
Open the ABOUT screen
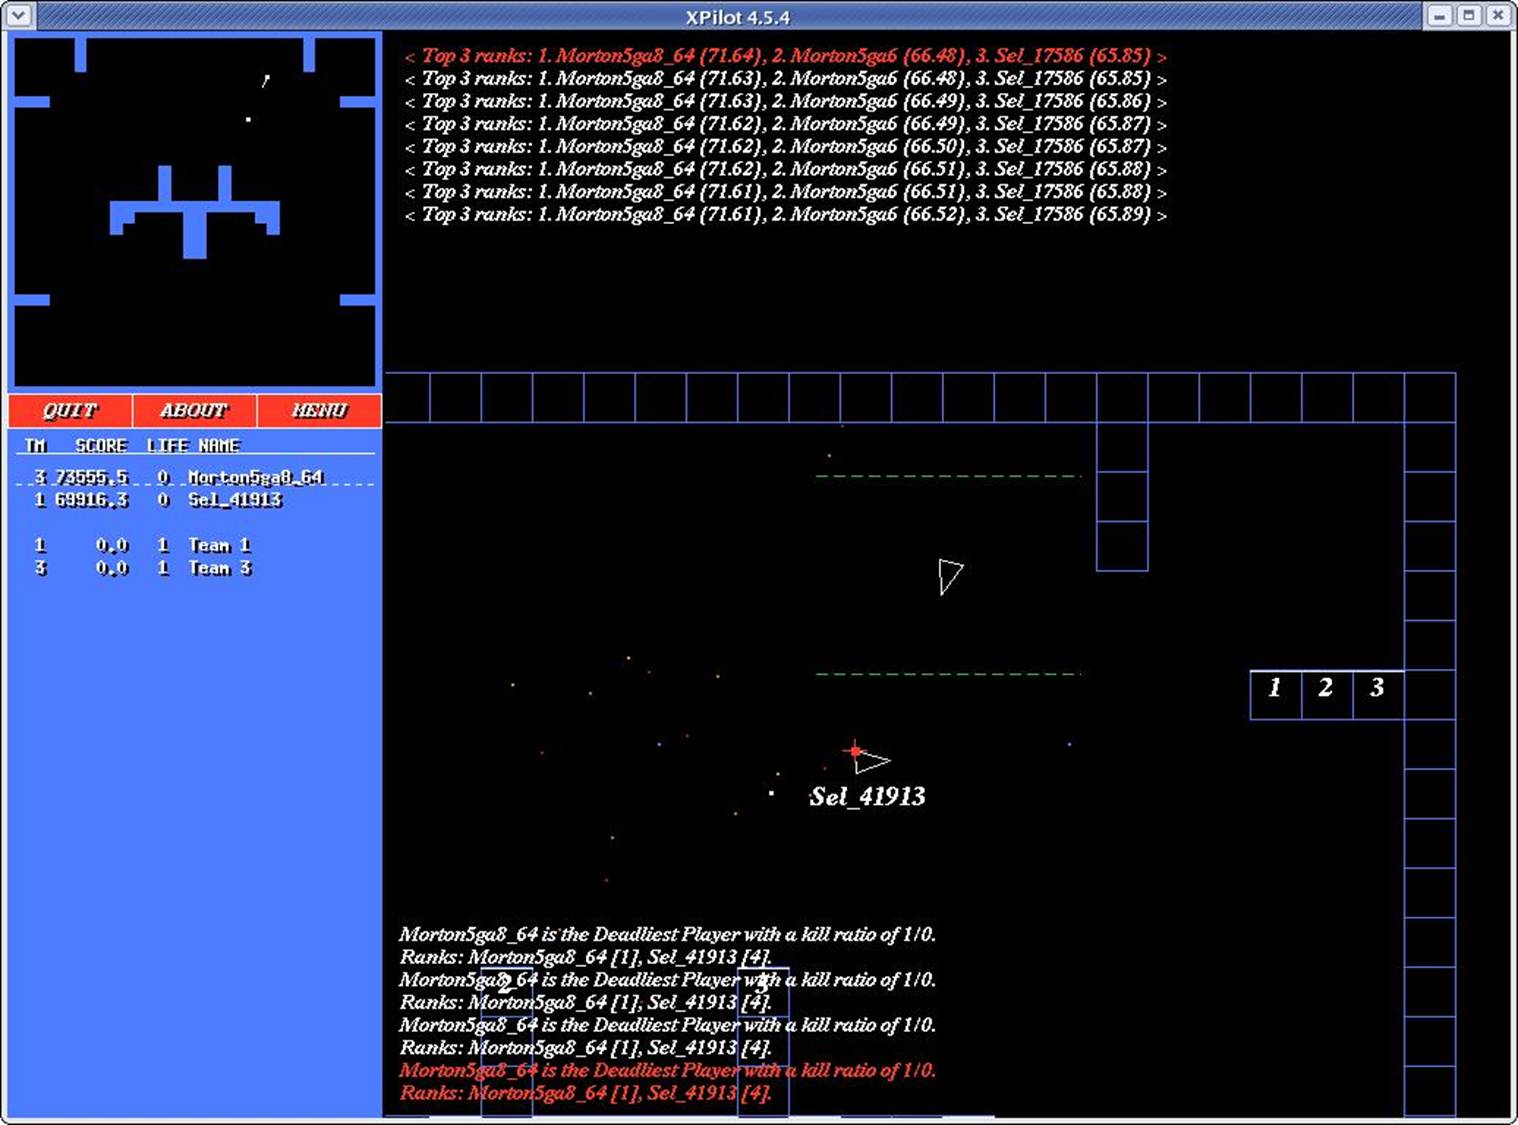coord(194,410)
